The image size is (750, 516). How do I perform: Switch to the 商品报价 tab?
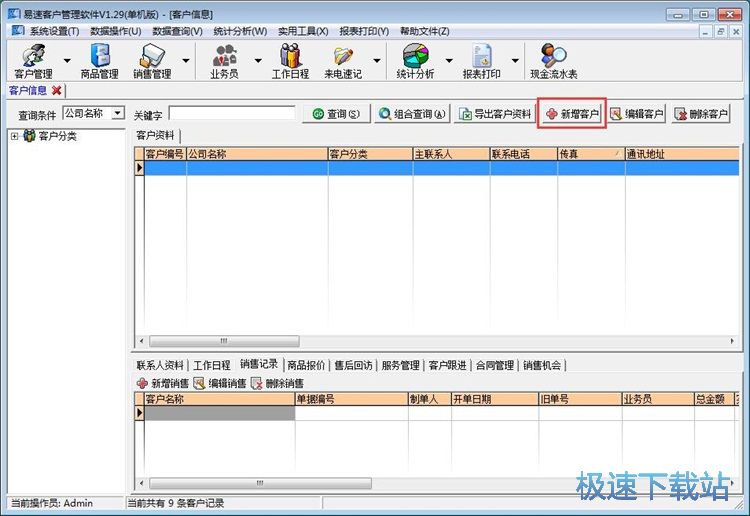pos(306,365)
